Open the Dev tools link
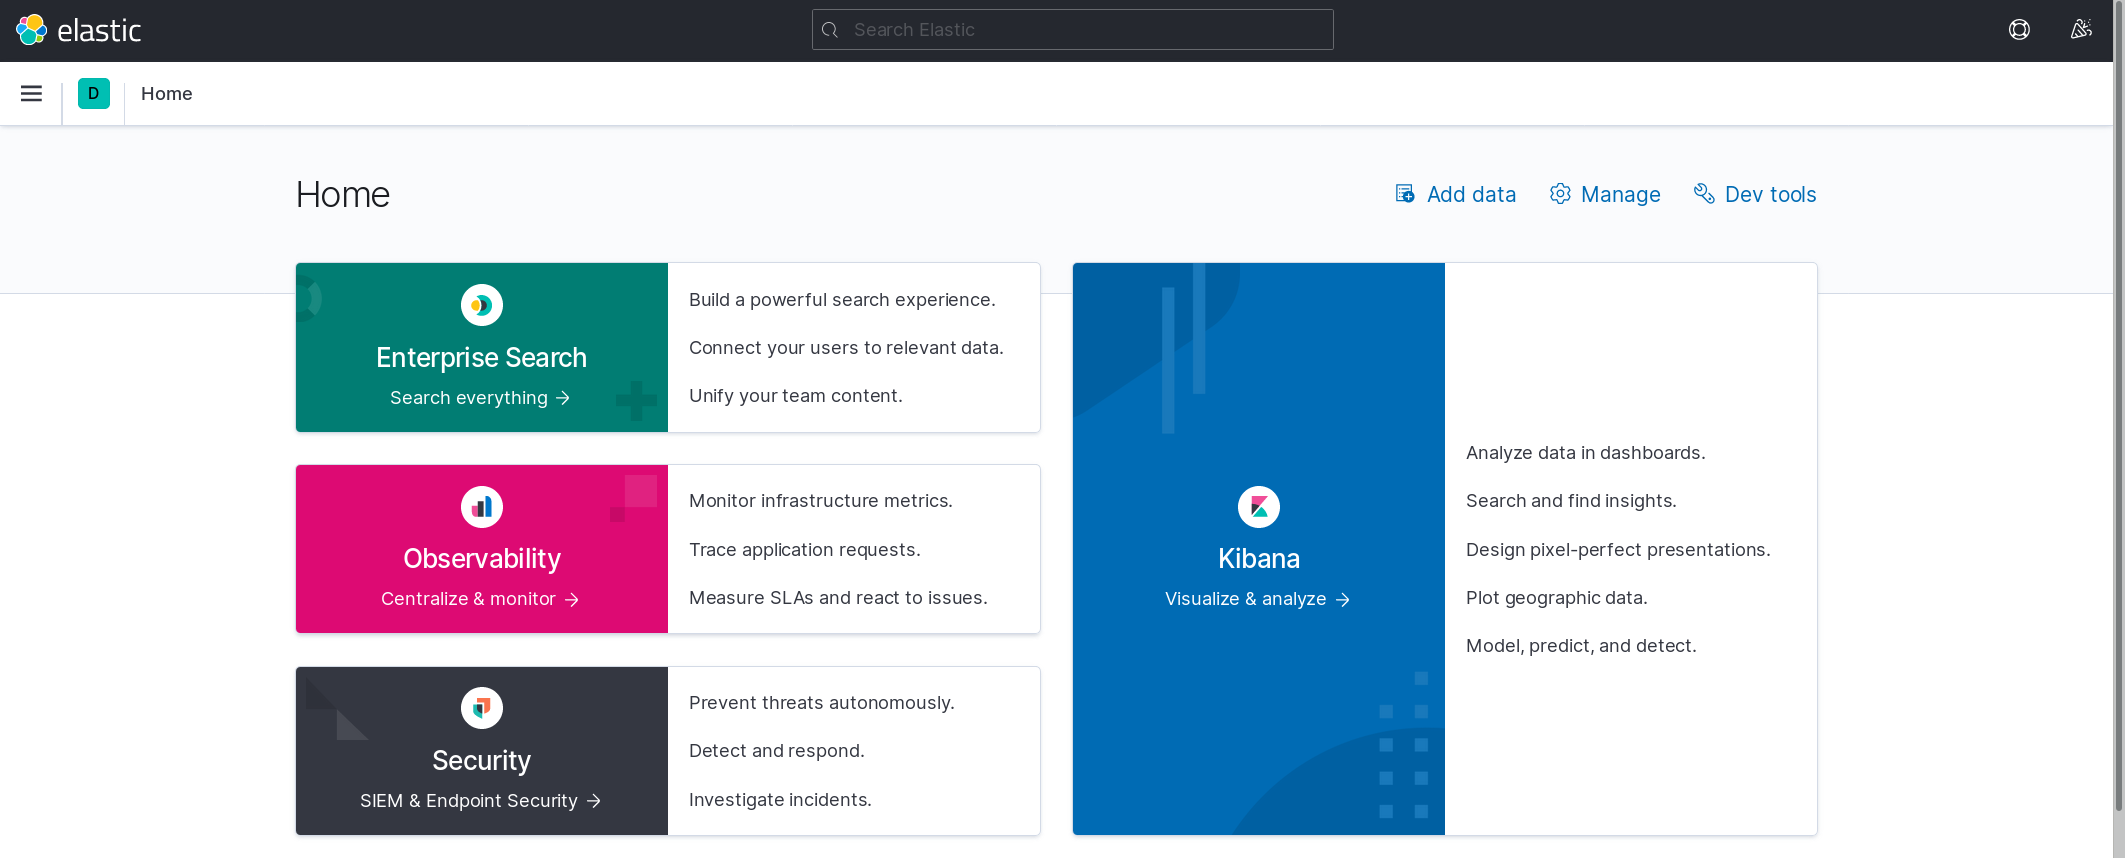2125x858 pixels. (x=1770, y=194)
